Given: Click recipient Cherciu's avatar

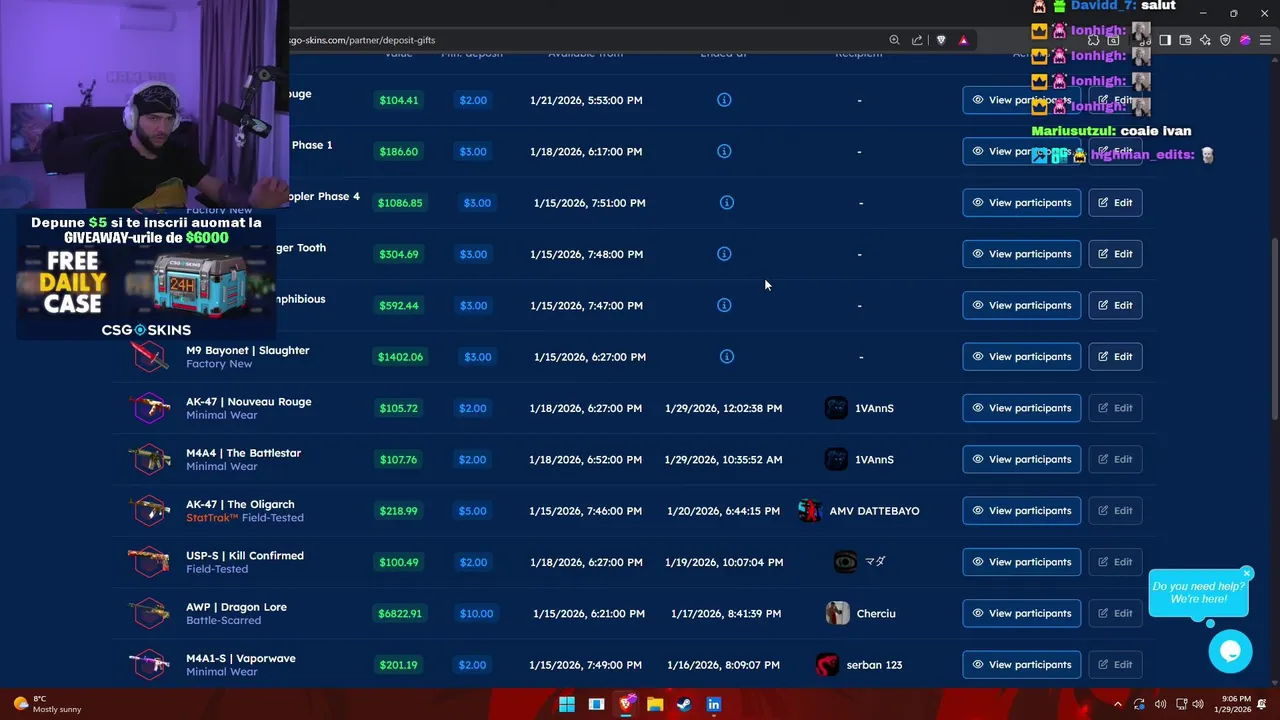Looking at the screenshot, I should (x=837, y=613).
